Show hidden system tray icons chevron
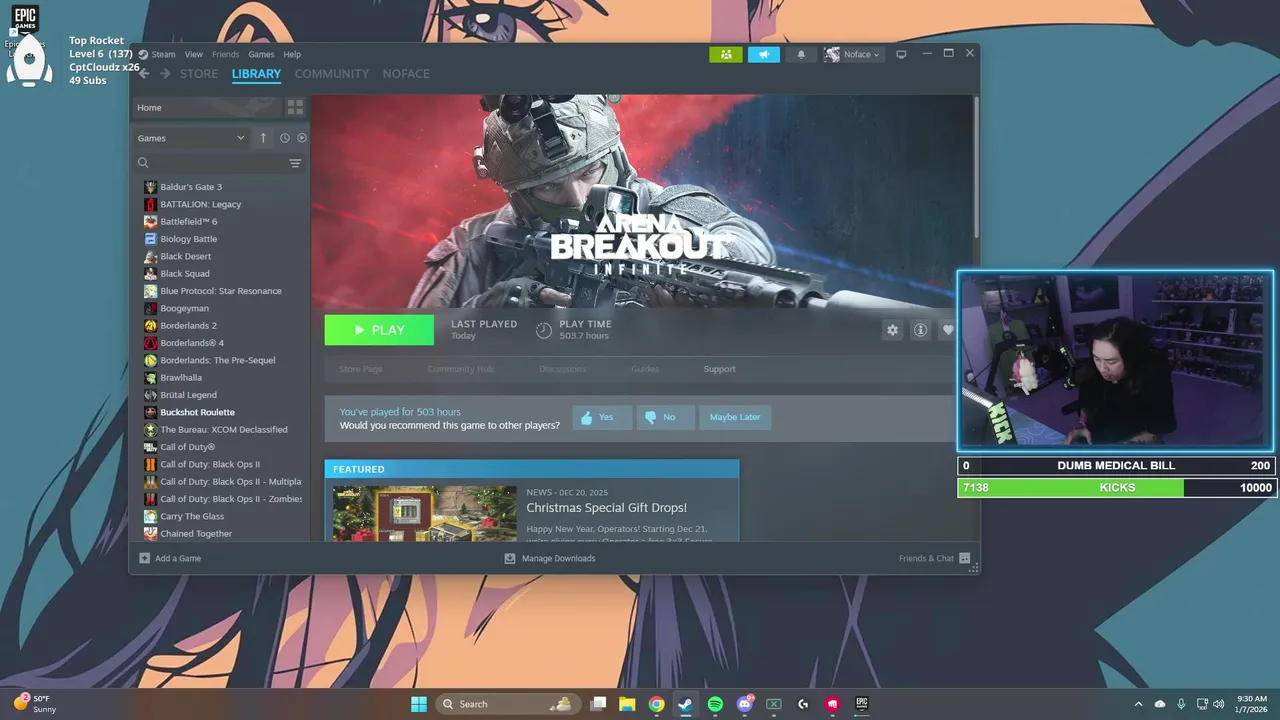 click(1138, 704)
